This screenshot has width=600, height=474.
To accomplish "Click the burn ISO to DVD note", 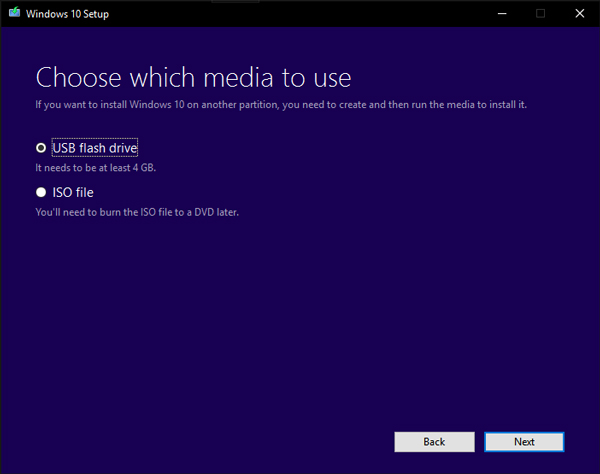I will [x=137, y=212].
